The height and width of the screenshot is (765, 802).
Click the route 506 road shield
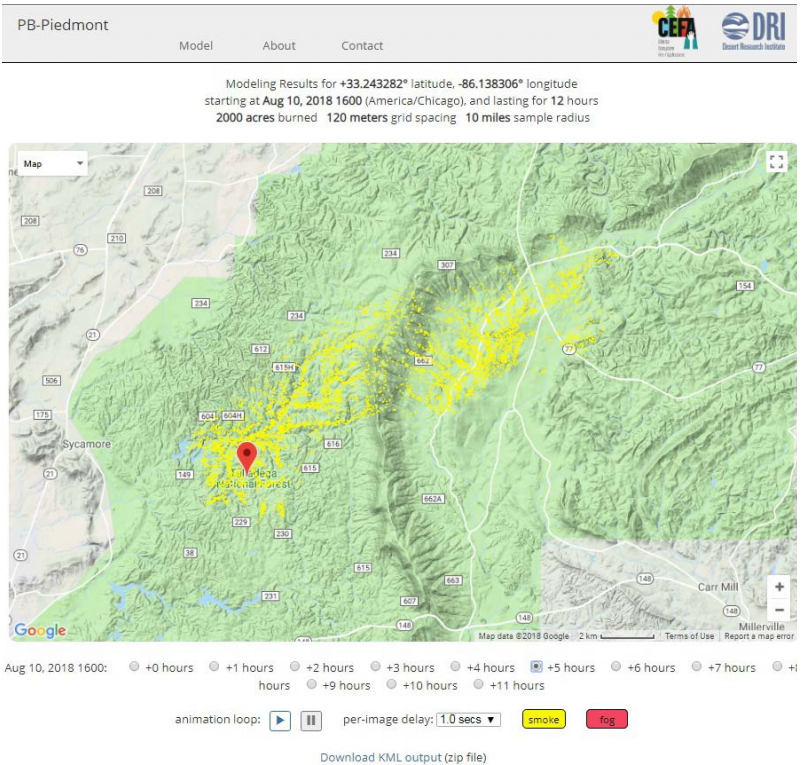click(x=51, y=380)
